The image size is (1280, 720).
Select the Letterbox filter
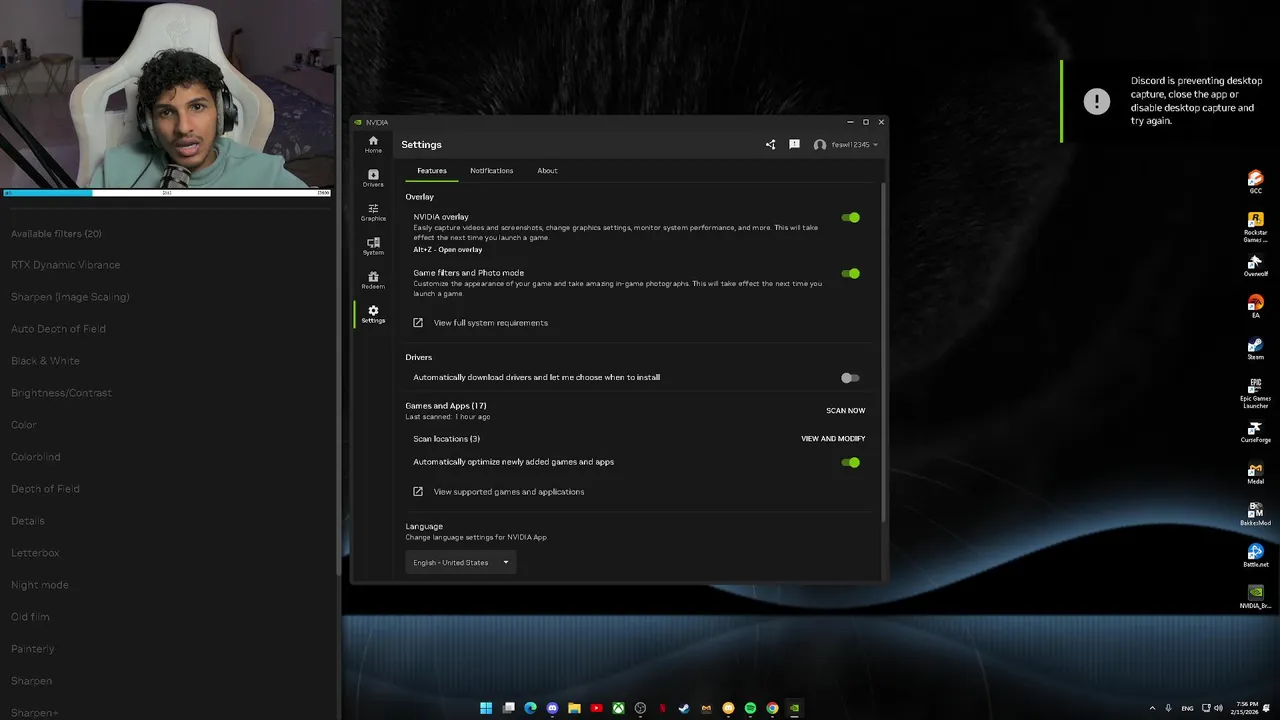click(x=35, y=553)
